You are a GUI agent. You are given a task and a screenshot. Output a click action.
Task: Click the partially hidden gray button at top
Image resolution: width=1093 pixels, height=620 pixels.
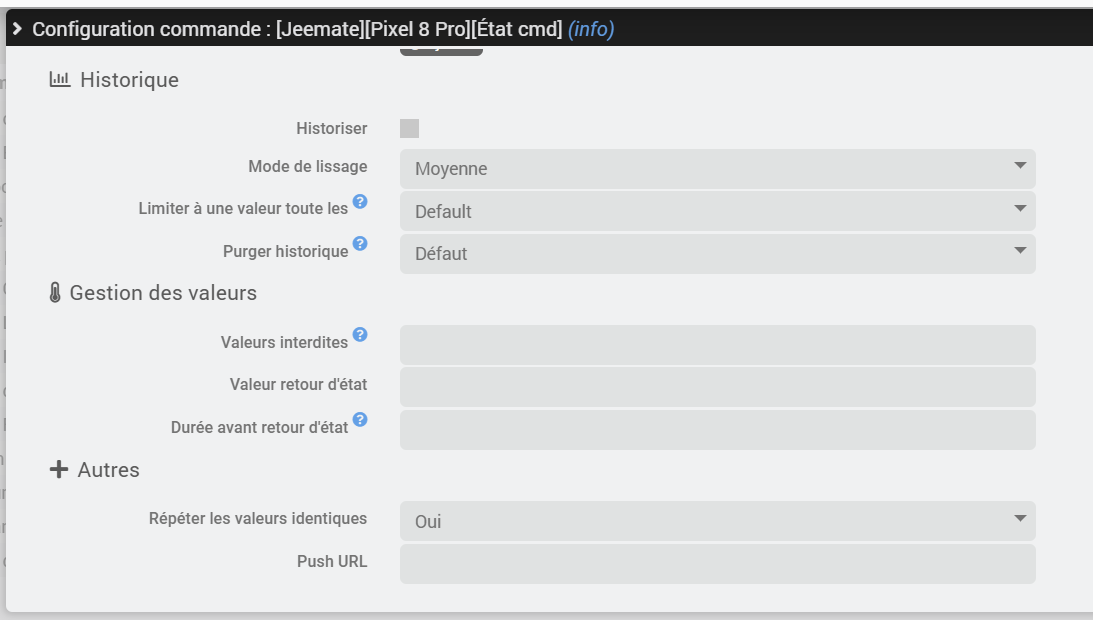441,51
